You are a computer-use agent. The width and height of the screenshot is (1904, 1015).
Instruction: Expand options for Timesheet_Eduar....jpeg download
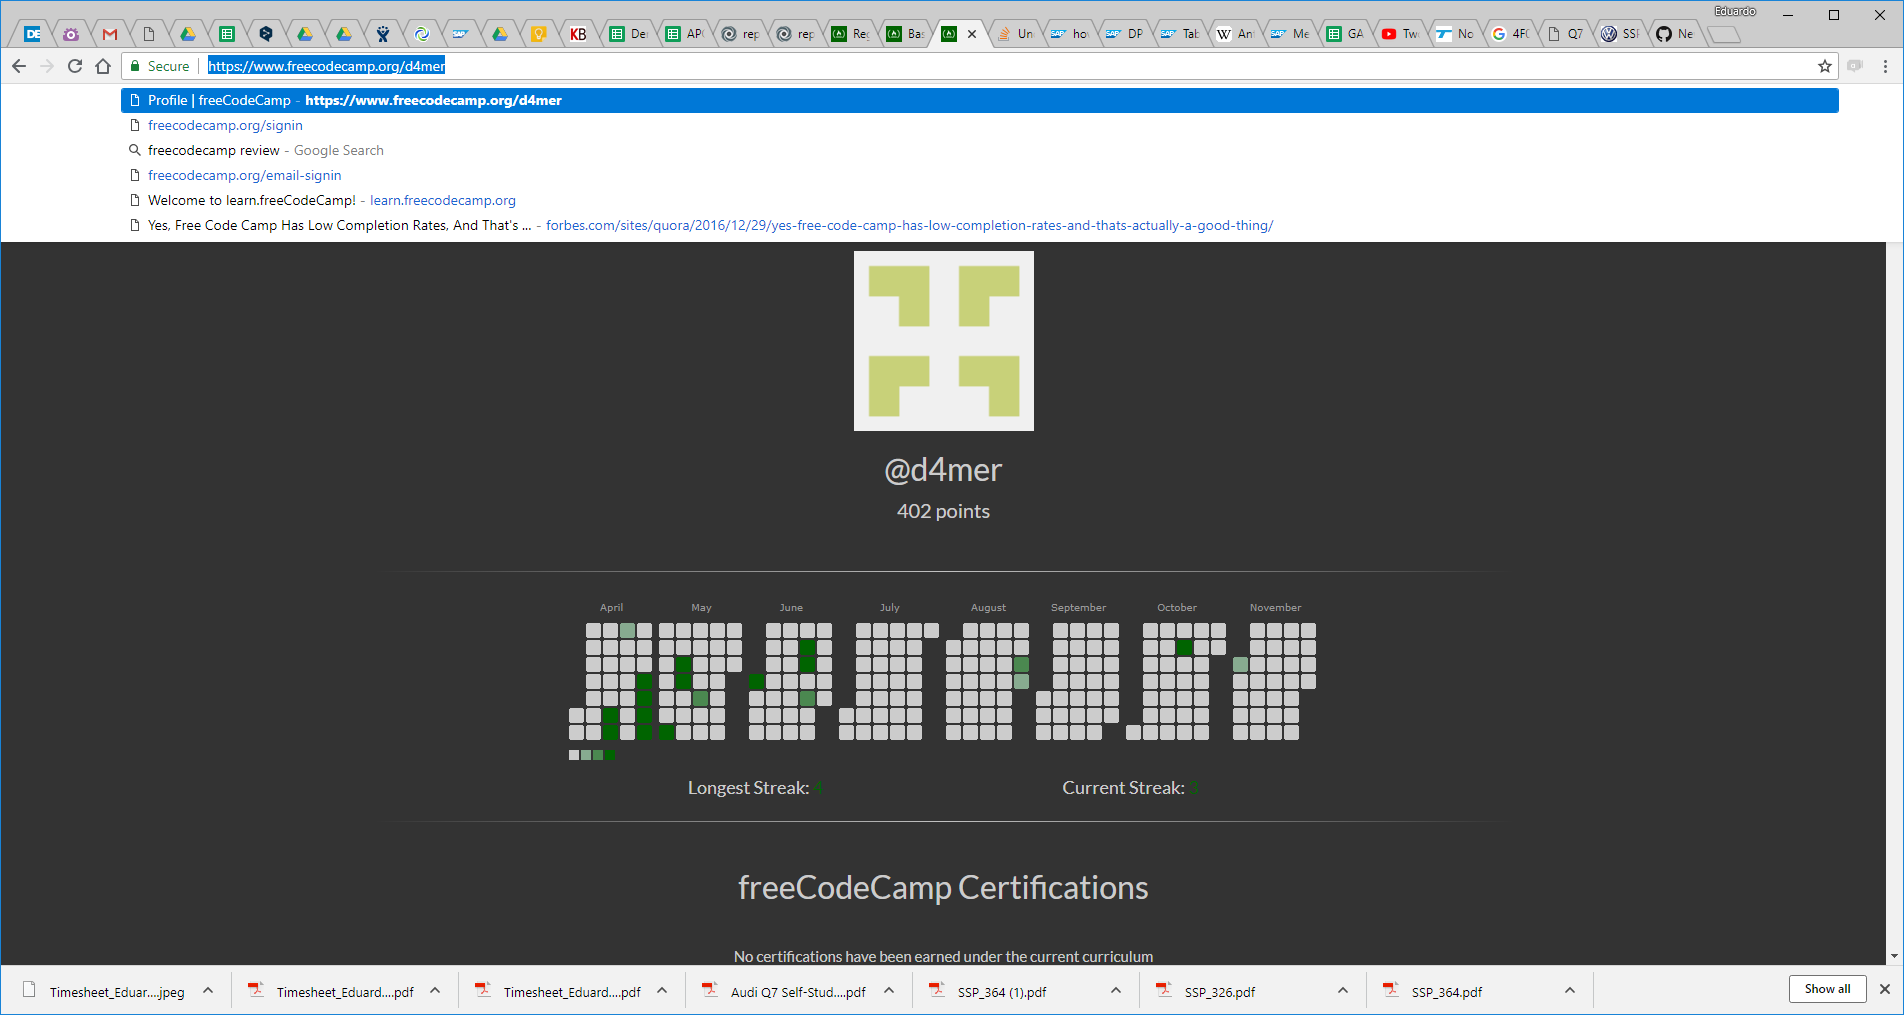tap(208, 991)
